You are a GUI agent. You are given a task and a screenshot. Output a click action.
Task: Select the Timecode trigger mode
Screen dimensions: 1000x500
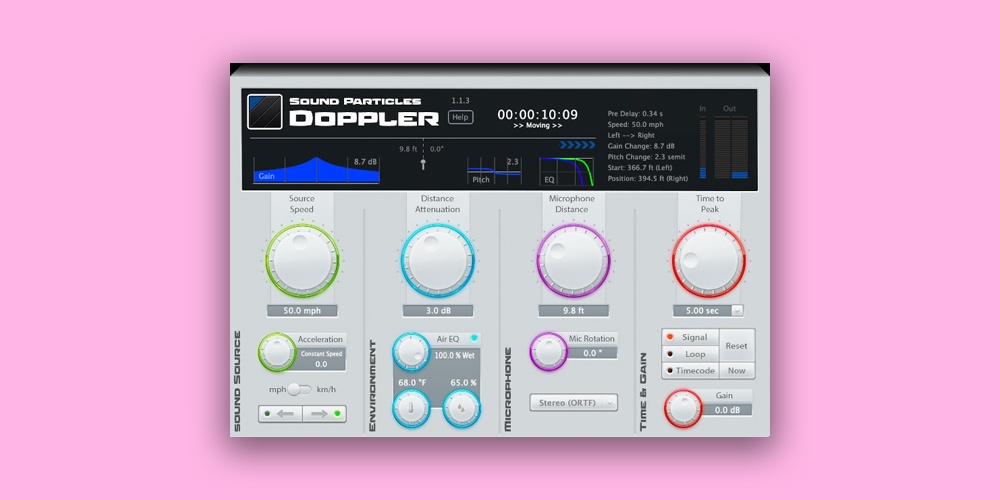click(x=690, y=370)
